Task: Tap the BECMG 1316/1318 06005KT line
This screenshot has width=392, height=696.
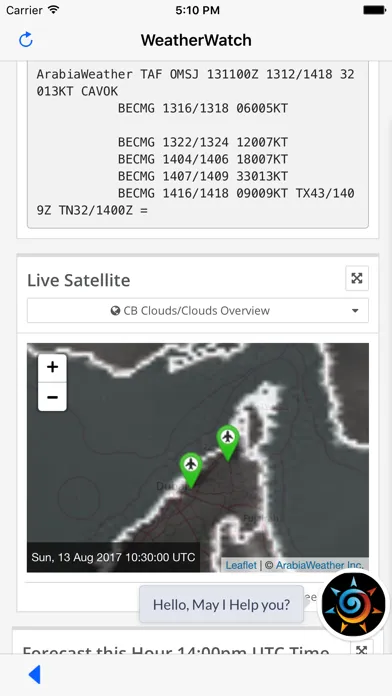Action: click(x=203, y=108)
